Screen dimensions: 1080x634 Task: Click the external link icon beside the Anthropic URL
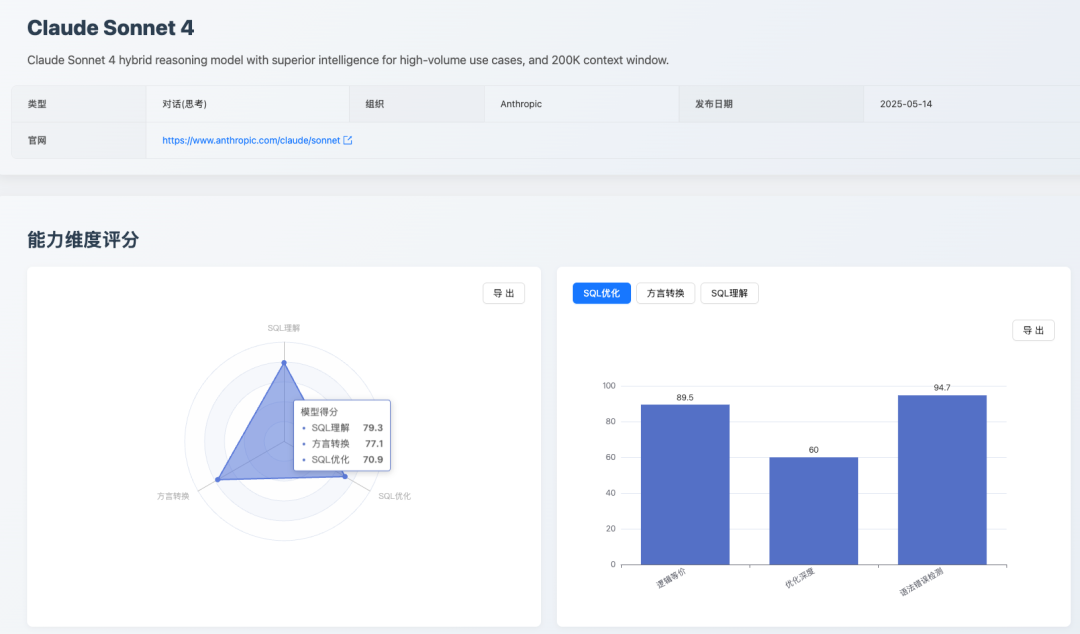348,141
